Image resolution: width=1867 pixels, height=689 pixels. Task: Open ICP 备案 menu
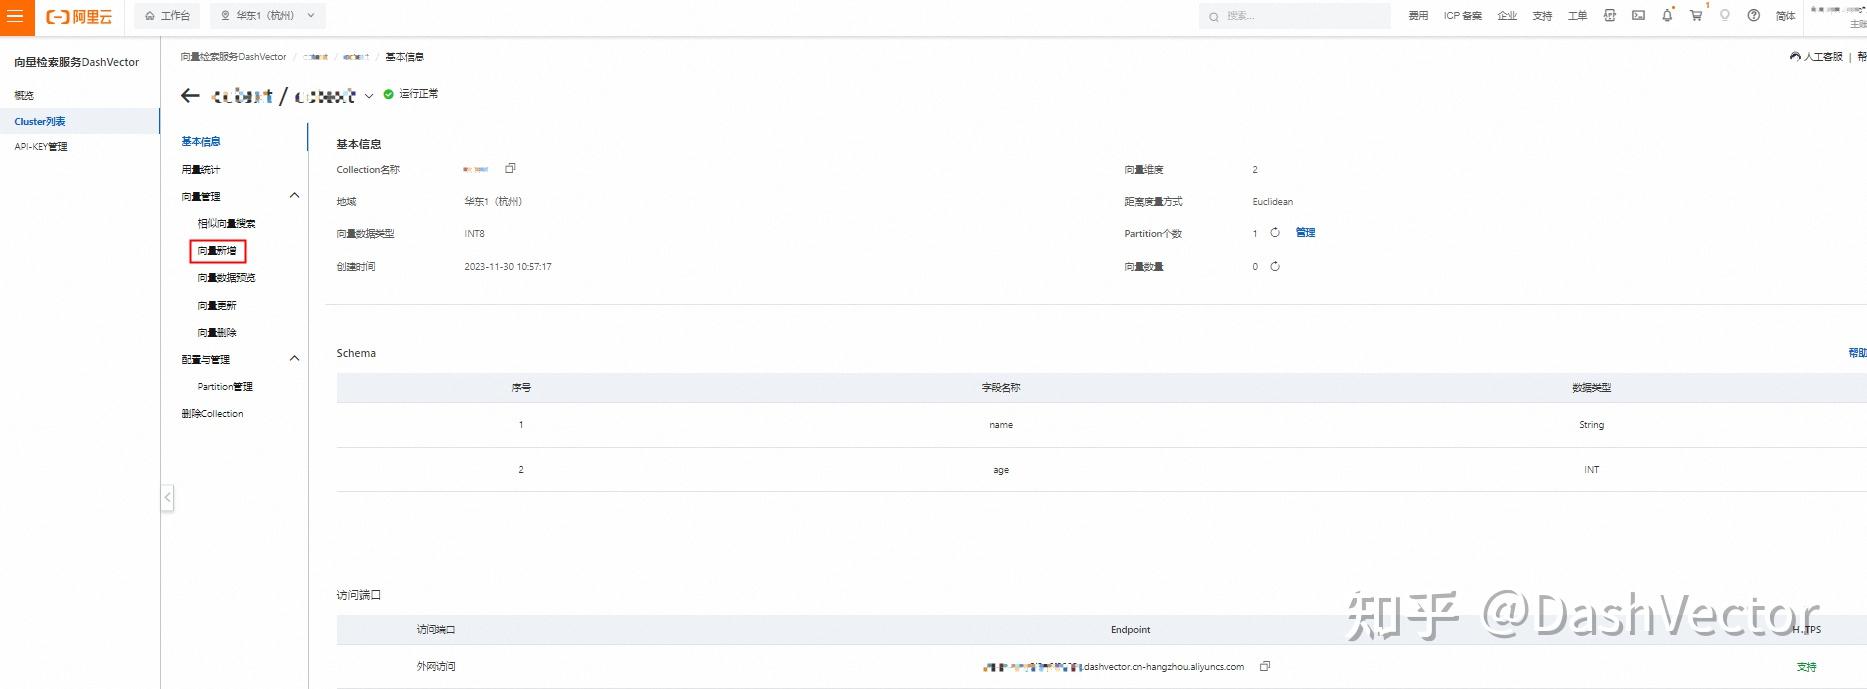1462,16
